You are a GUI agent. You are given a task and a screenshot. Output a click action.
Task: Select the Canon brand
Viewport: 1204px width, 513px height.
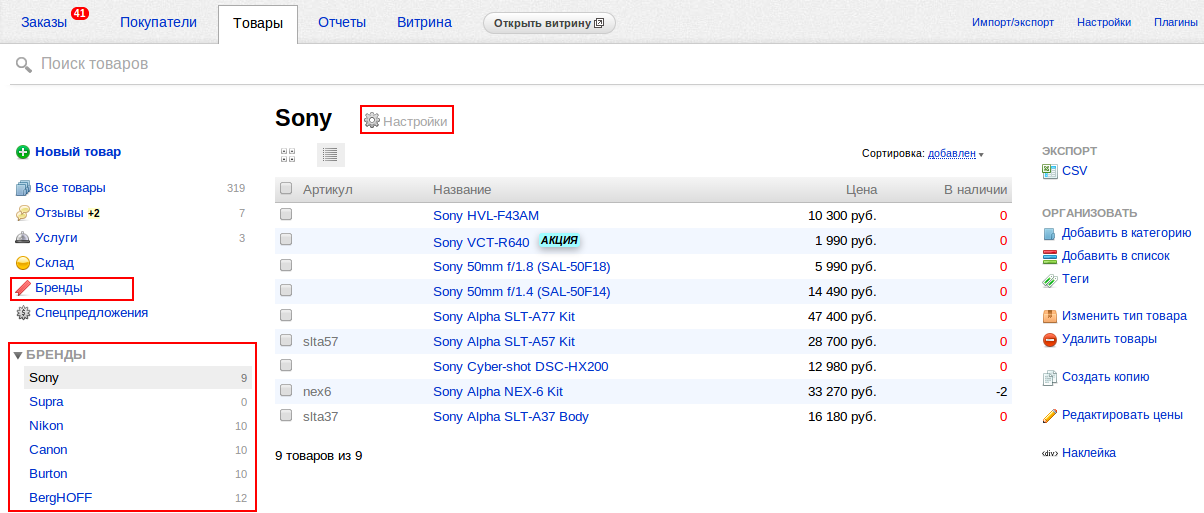48,450
